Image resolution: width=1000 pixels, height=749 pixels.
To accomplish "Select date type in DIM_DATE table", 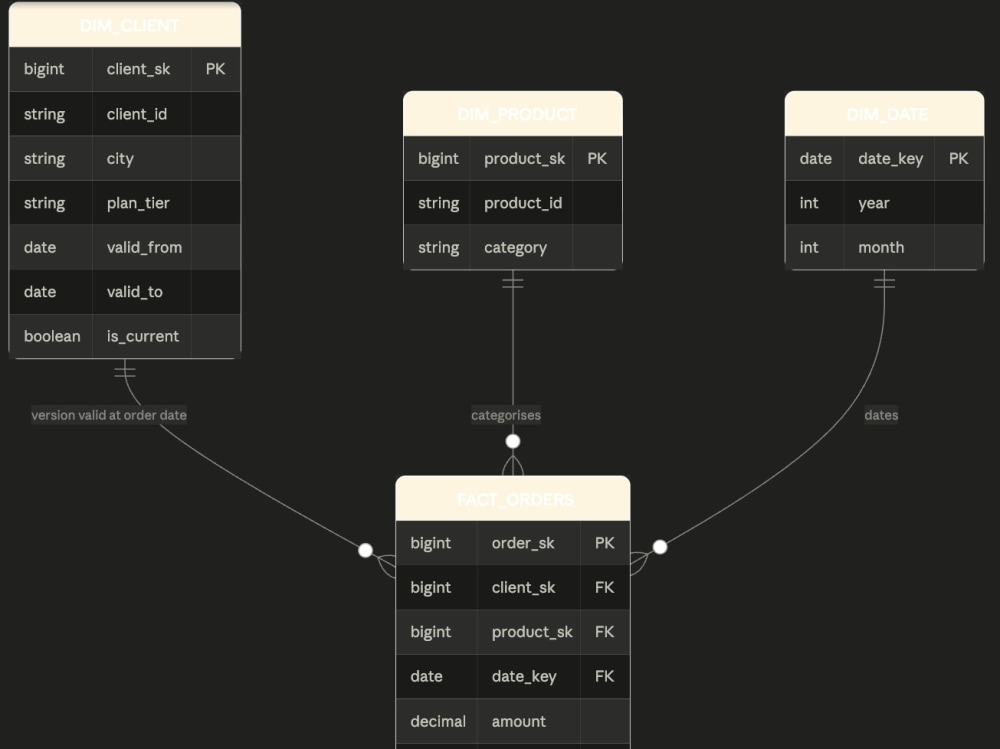I will click(816, 158).
